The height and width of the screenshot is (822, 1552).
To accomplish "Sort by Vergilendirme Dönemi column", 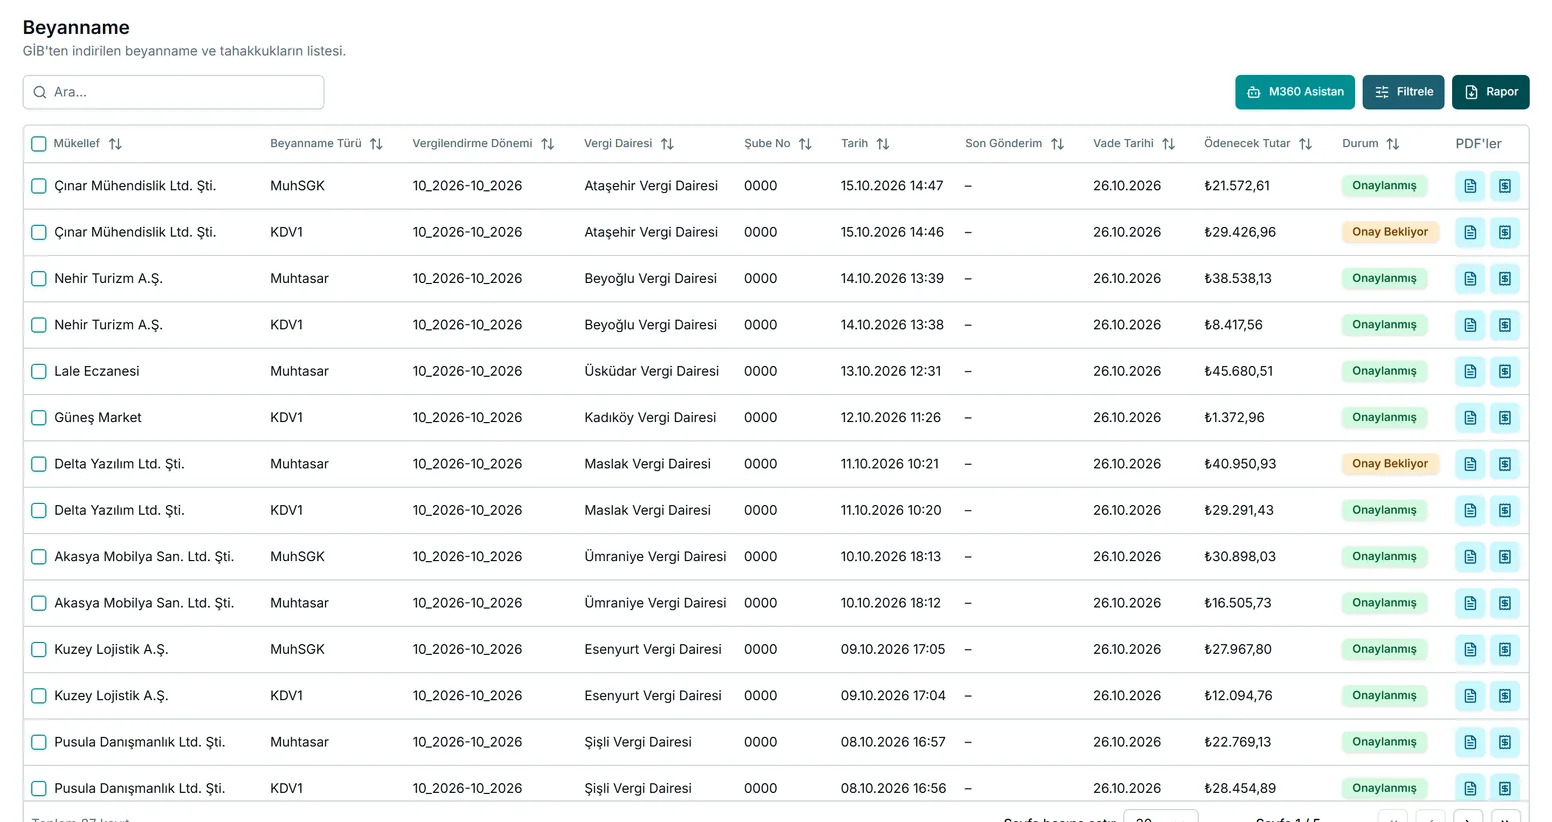I will pos(547,144).
